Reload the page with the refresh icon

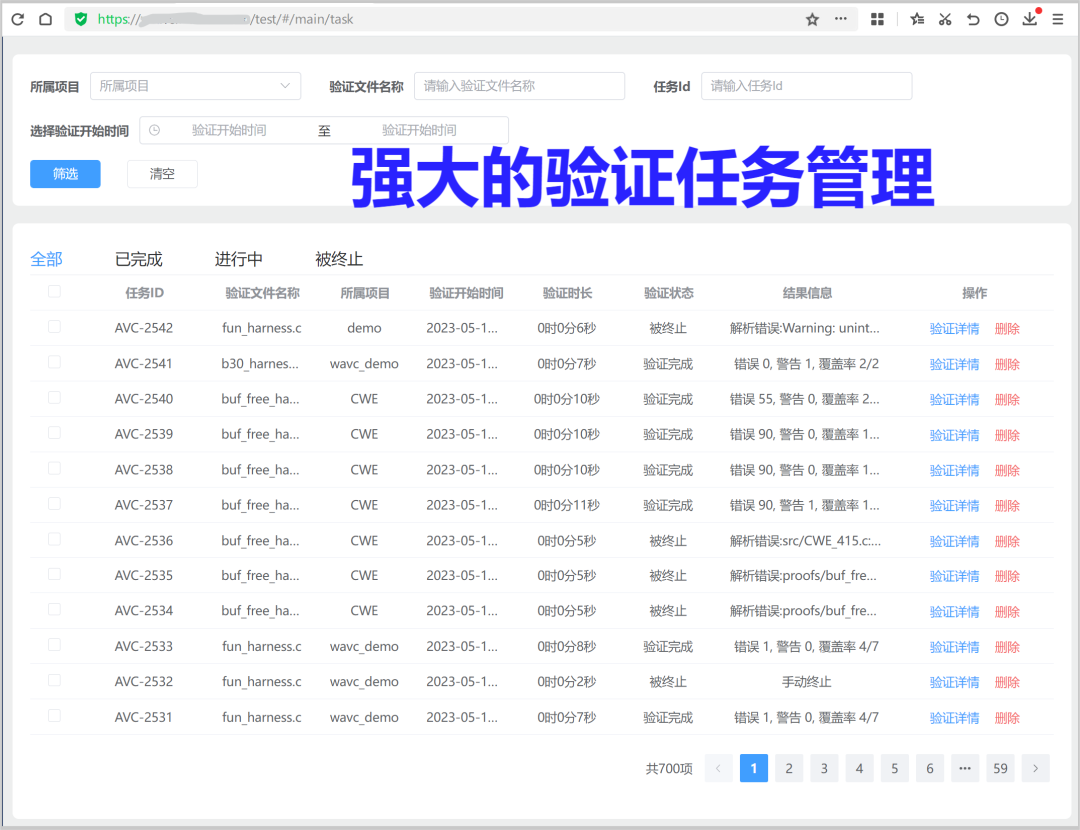pos(16,18)
